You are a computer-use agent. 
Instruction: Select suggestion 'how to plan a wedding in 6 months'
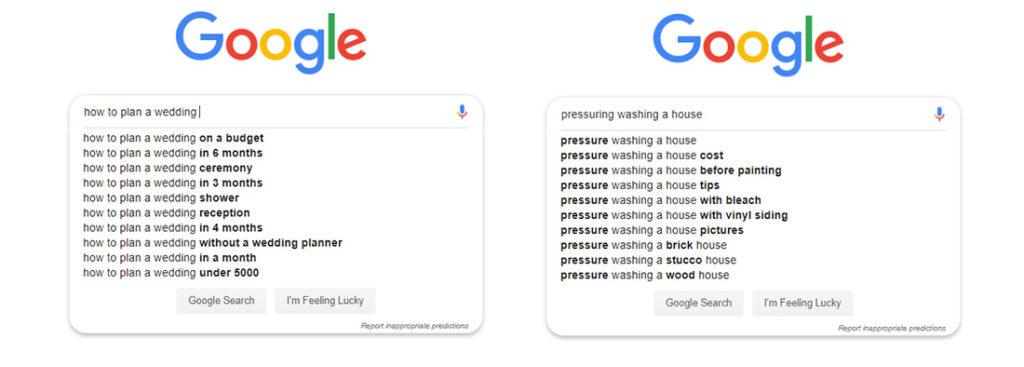click(173, 153)
